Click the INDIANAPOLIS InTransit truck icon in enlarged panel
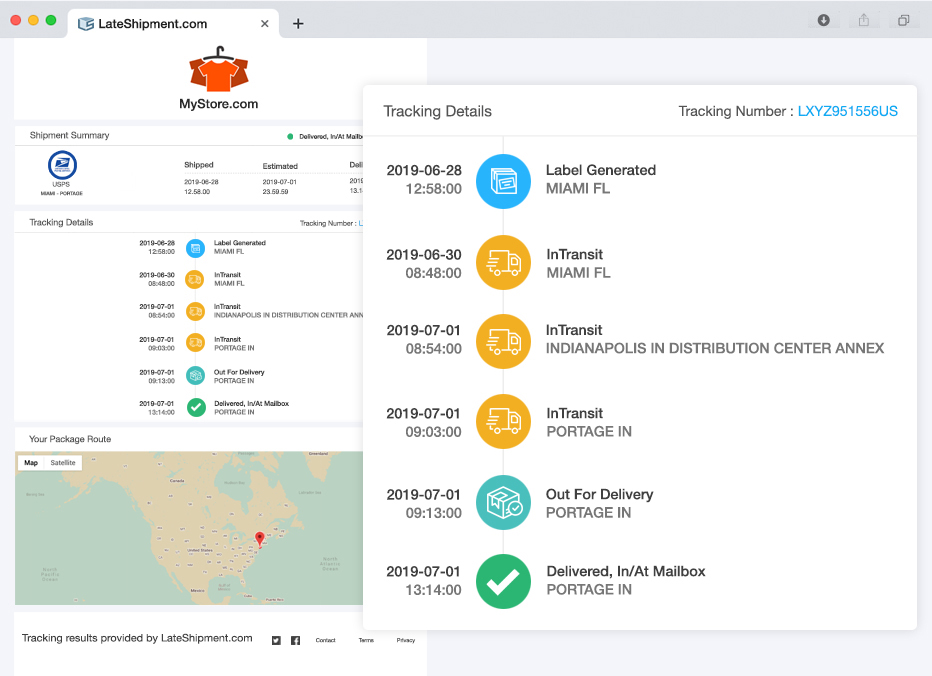 tap(503, 341)
